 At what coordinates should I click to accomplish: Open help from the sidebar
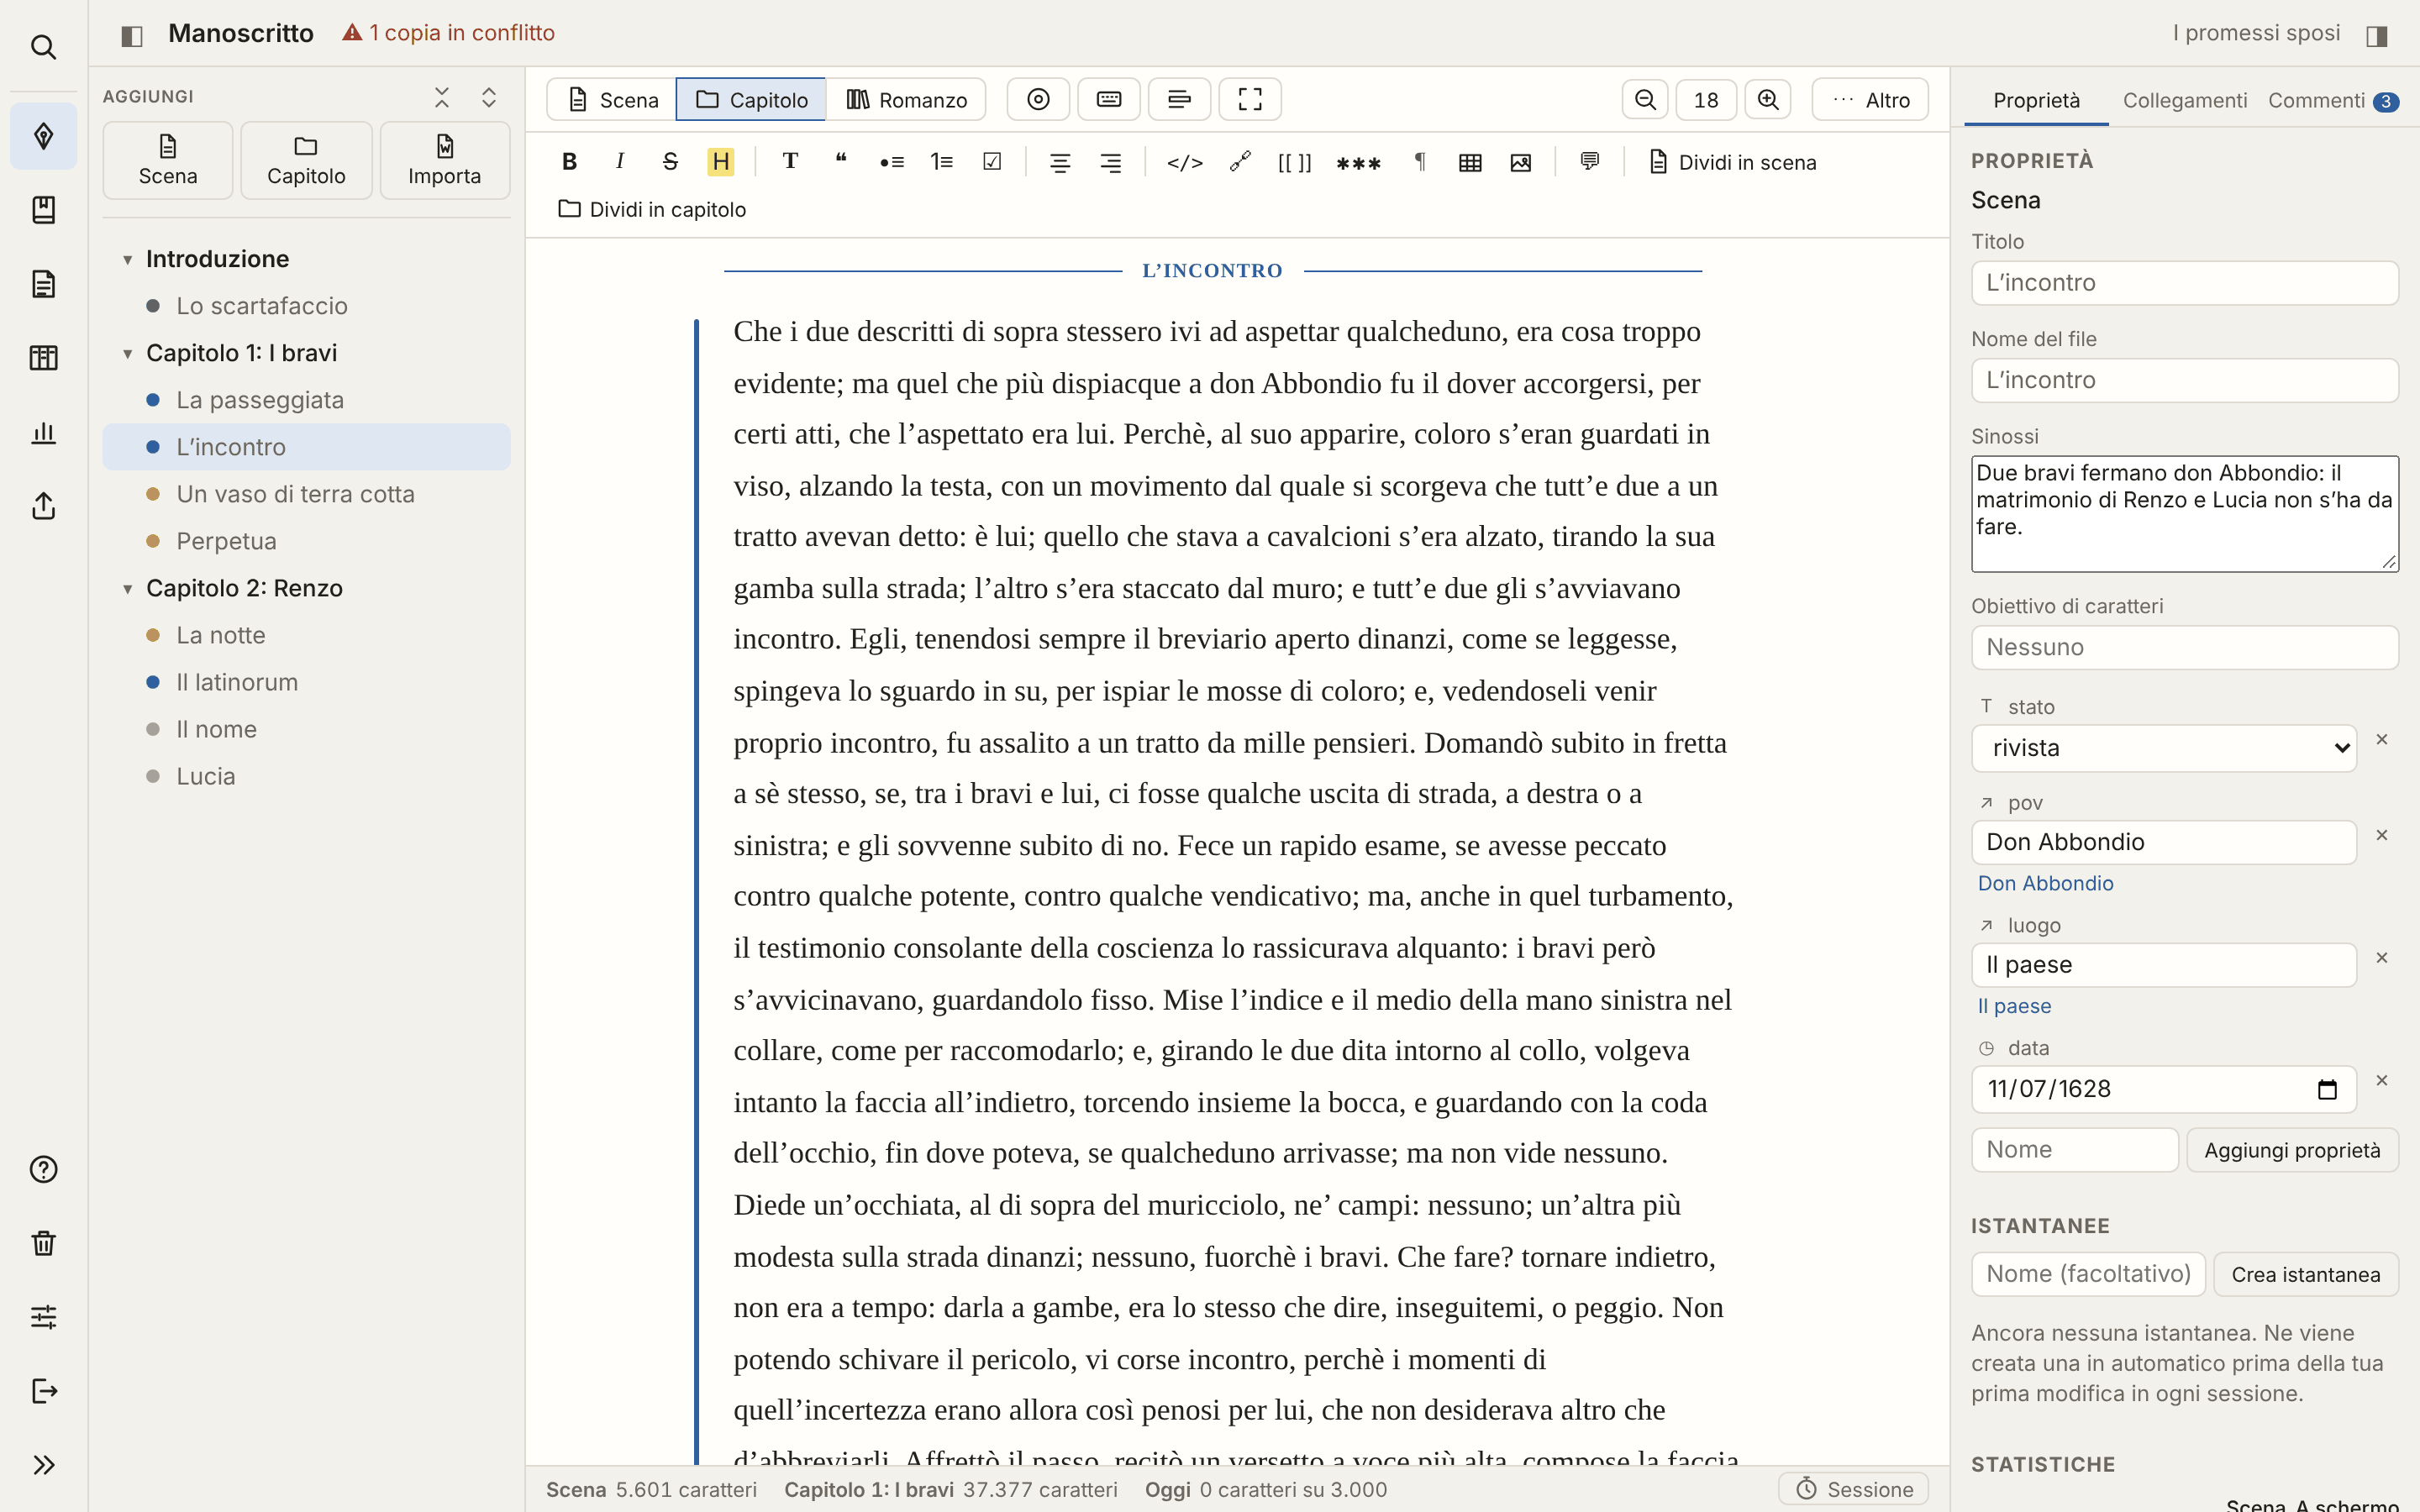point(43,1169)
